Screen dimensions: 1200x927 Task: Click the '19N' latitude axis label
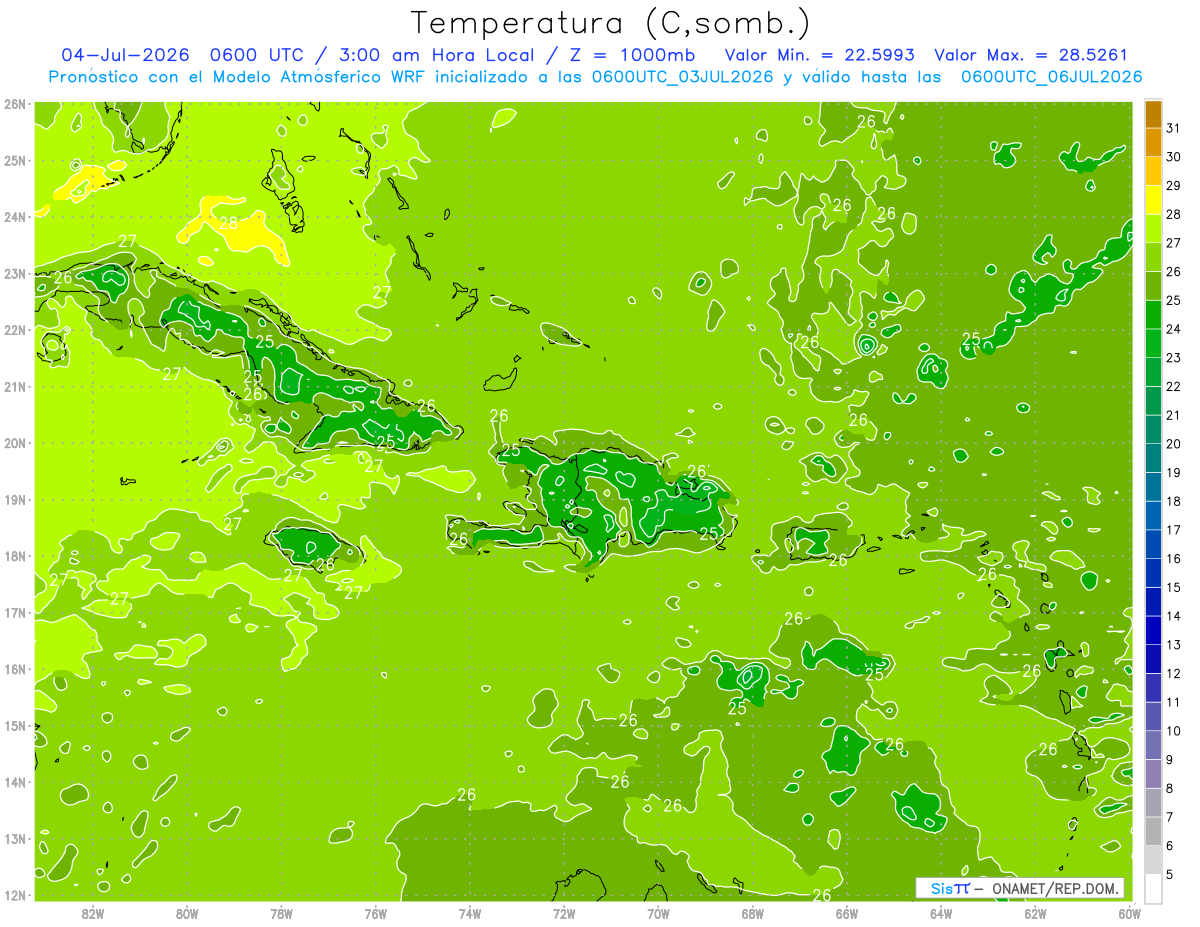click(x=15, y=500)
